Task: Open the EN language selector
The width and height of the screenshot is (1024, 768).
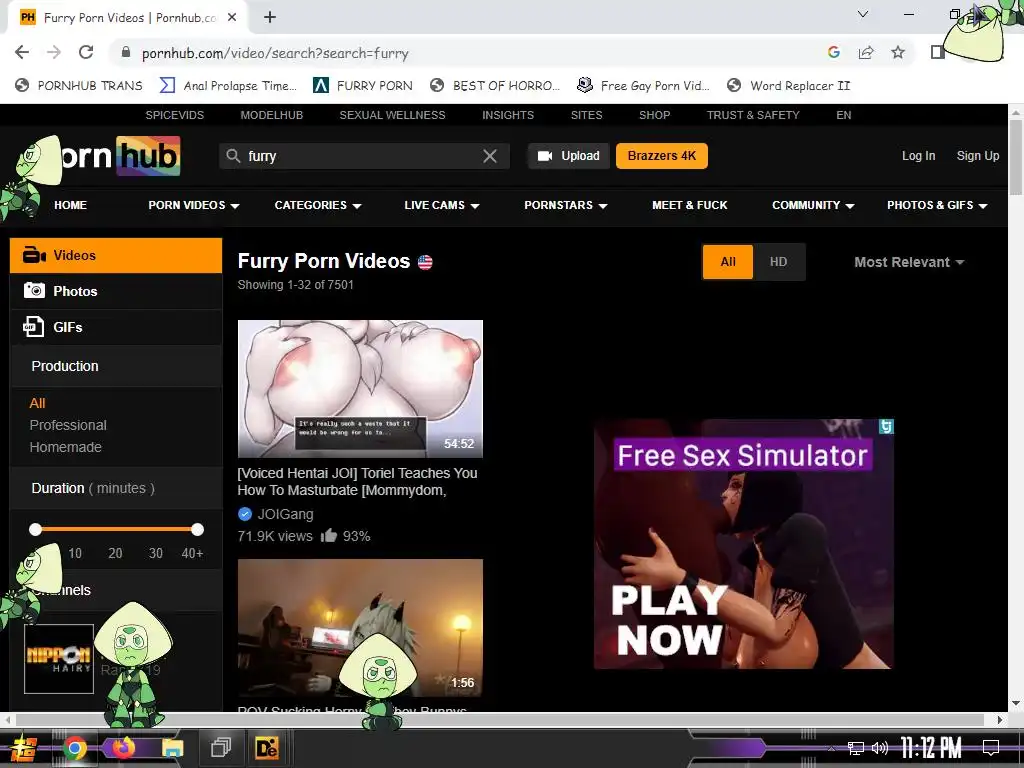Action: pyautogui.click(x=844, y=115)
